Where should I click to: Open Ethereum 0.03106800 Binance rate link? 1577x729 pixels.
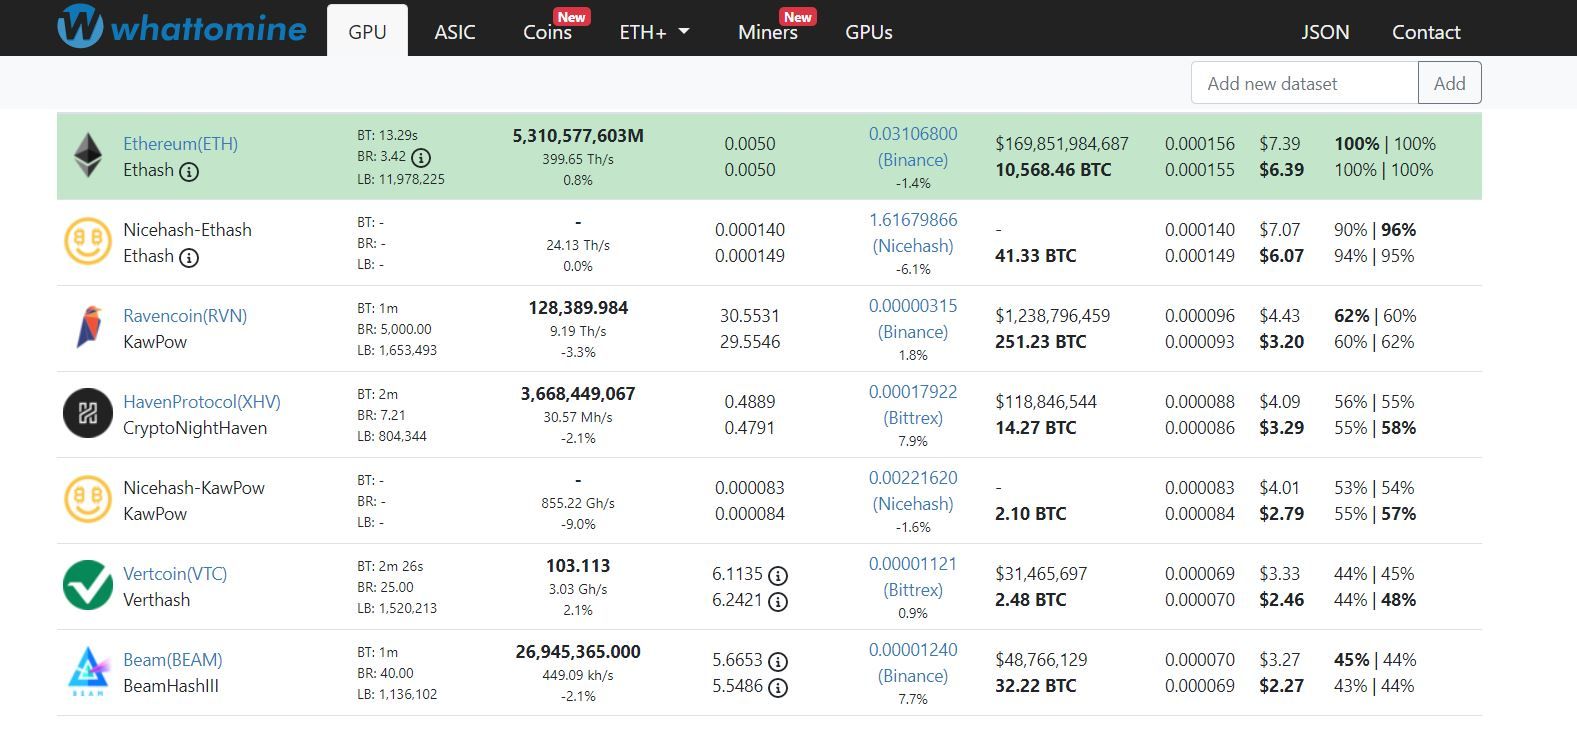(913, 146)
